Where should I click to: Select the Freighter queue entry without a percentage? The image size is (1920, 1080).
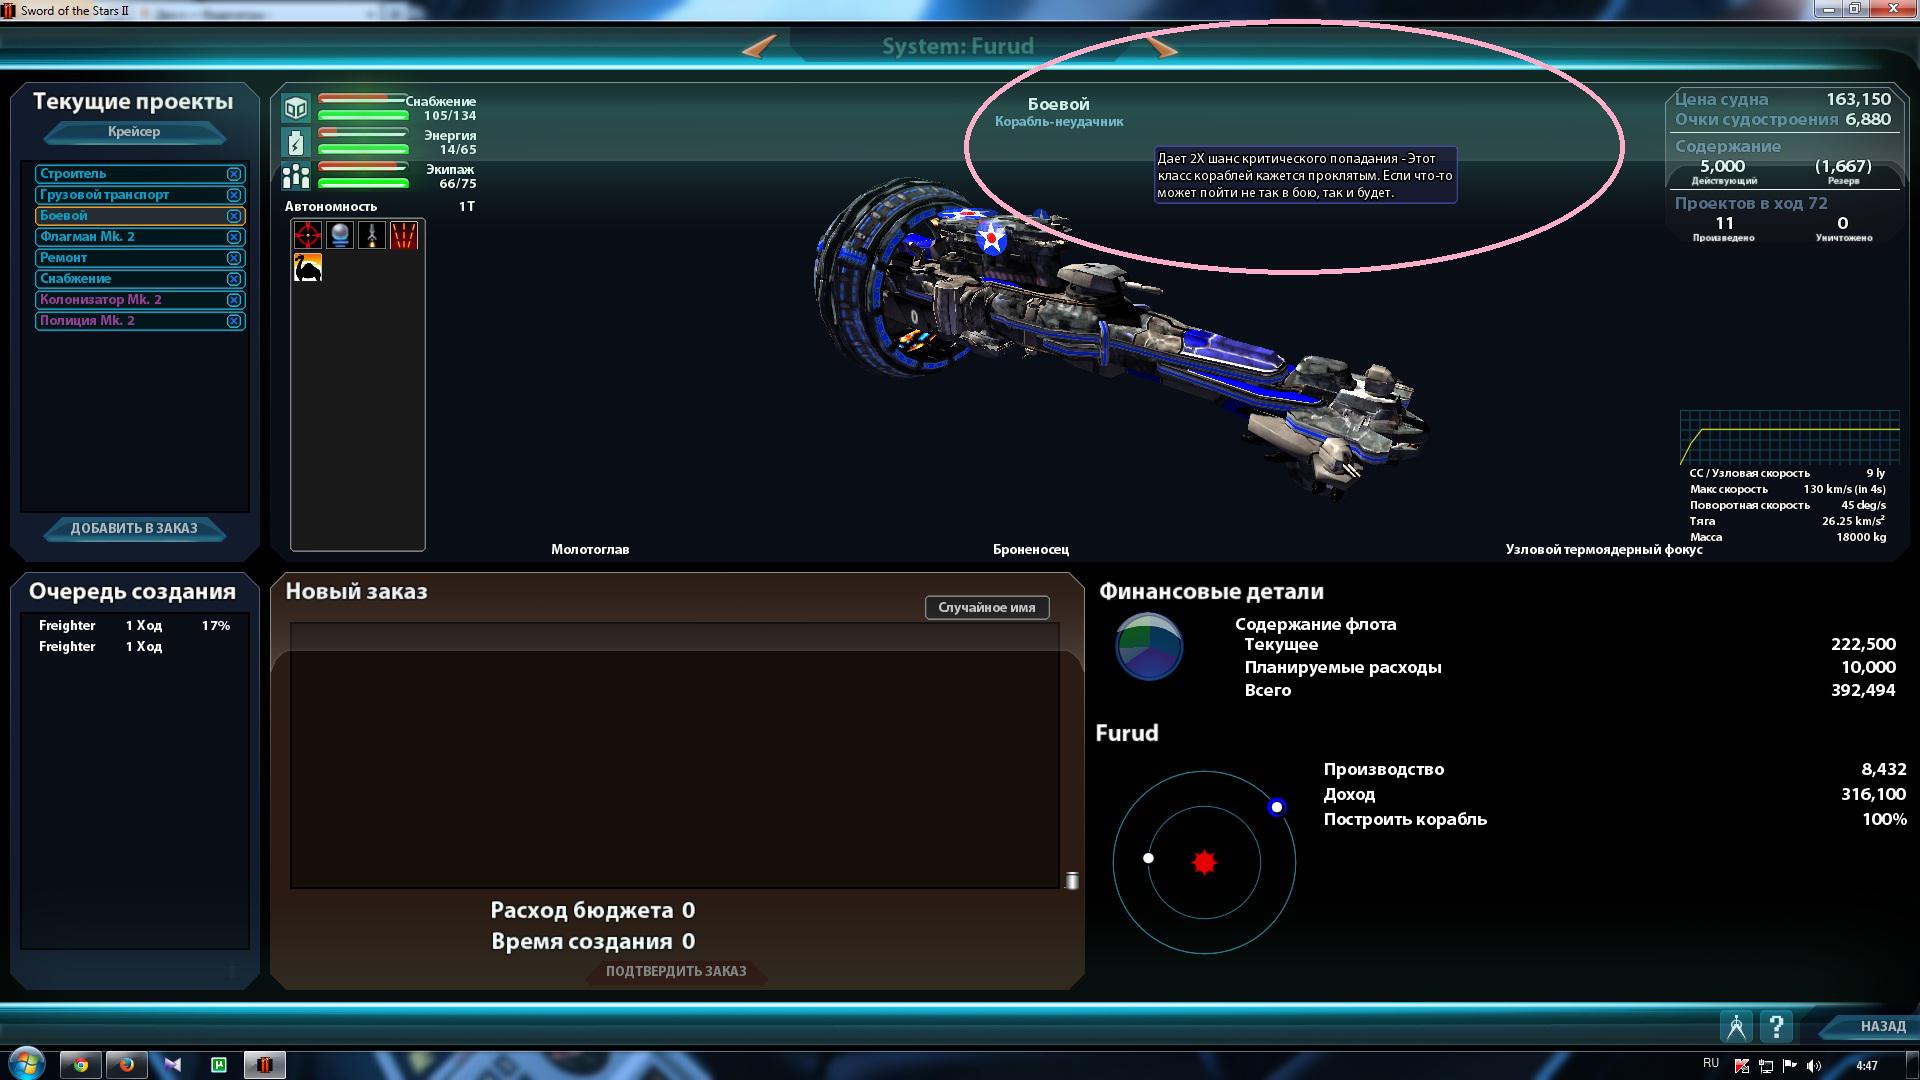pos(134,647)
